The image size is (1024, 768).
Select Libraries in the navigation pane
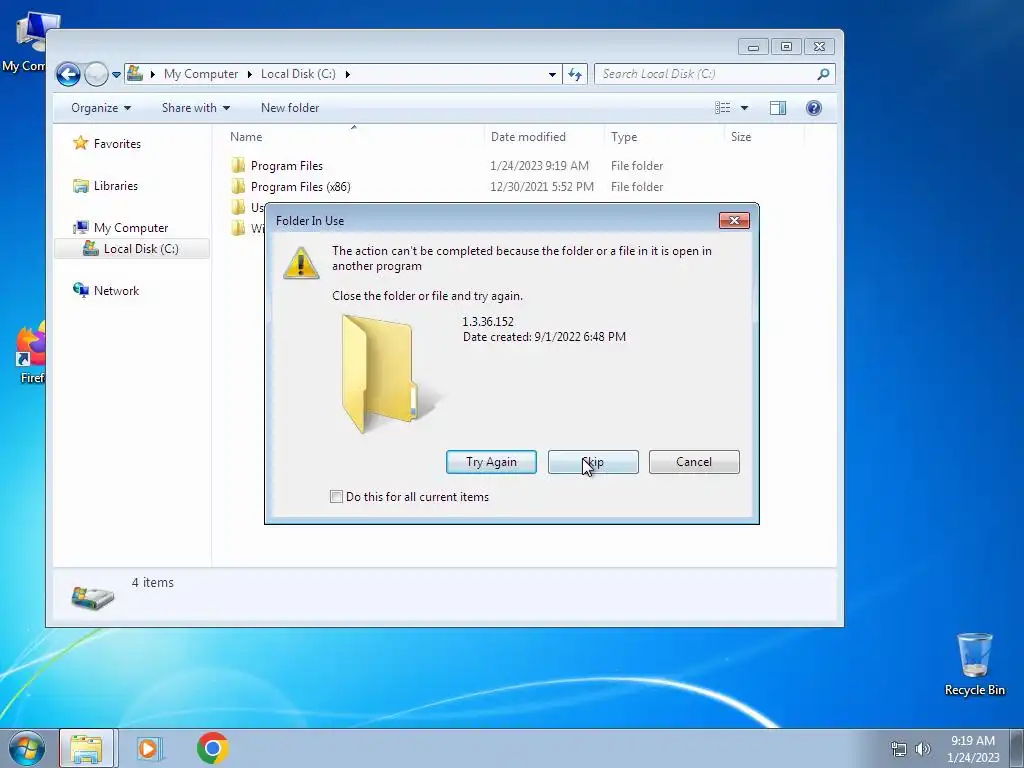[116, 186]
